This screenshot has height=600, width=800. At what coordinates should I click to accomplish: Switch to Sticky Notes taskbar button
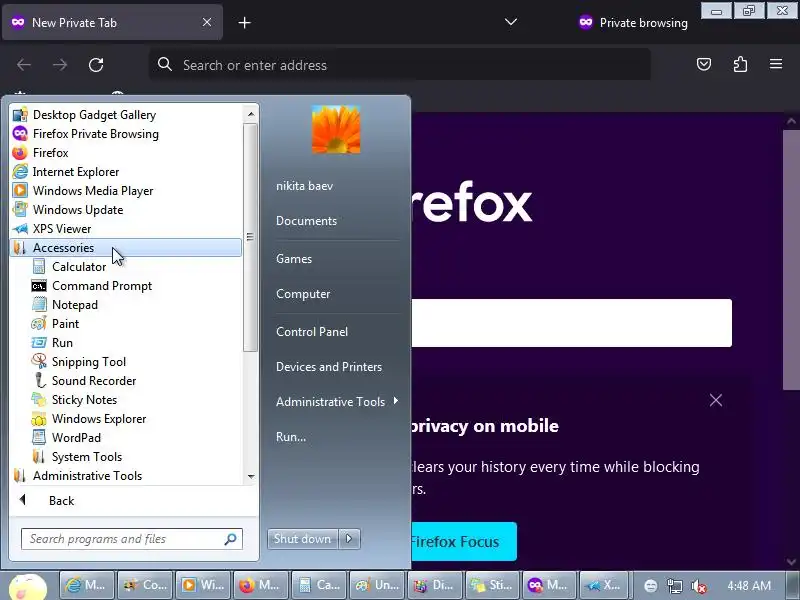coord(493,585)
